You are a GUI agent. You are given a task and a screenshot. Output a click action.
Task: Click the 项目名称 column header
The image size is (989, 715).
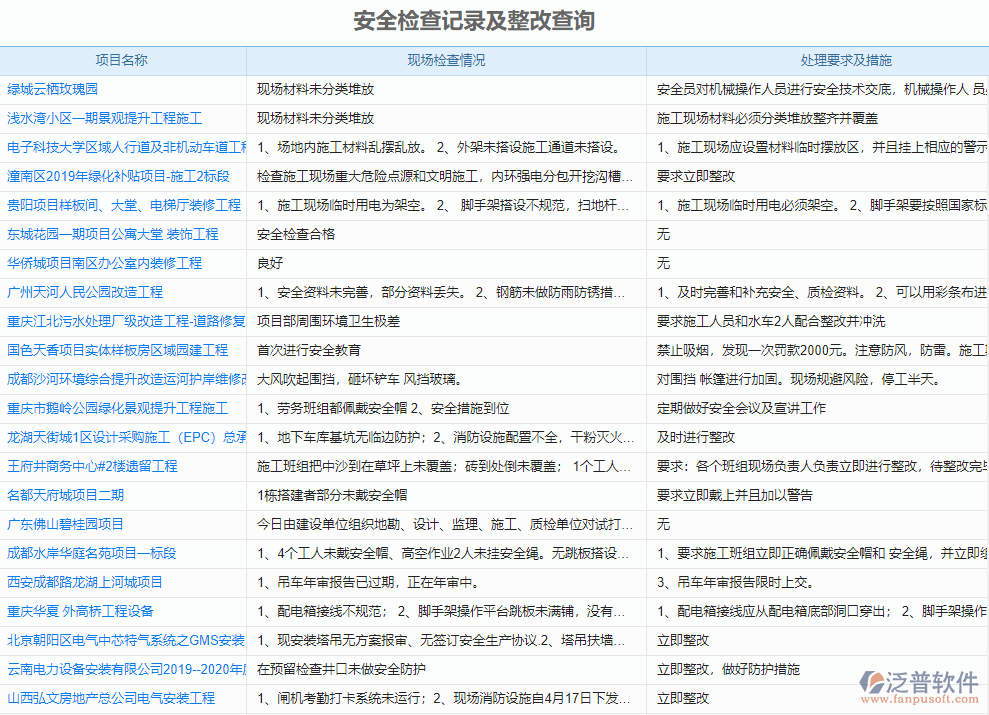(125, 60)
